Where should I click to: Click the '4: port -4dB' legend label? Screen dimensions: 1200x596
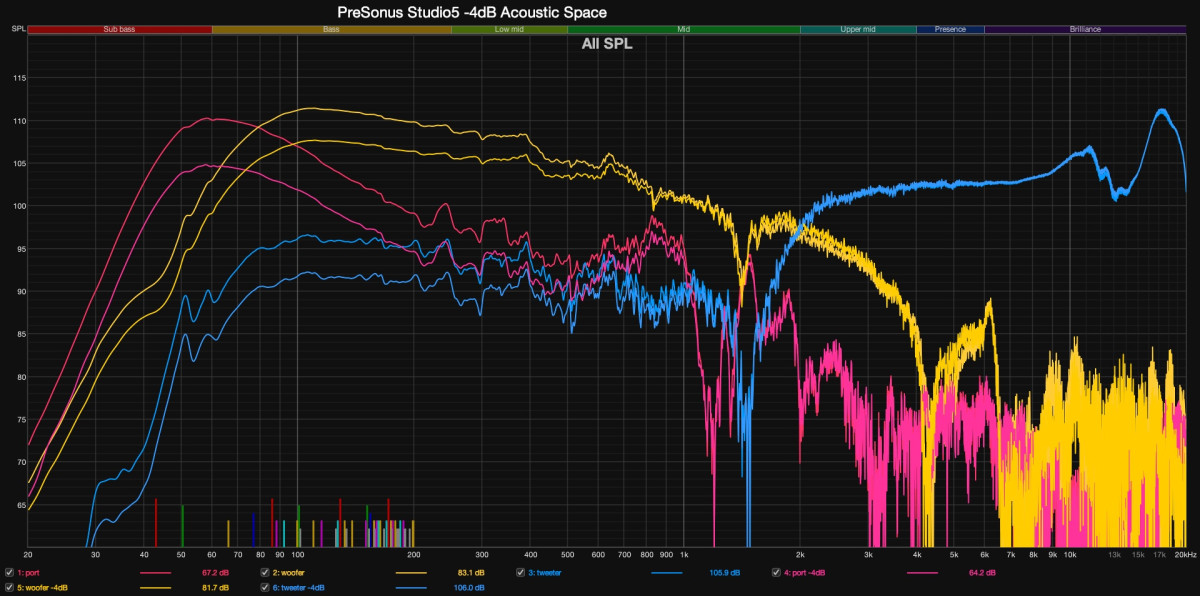806,573
